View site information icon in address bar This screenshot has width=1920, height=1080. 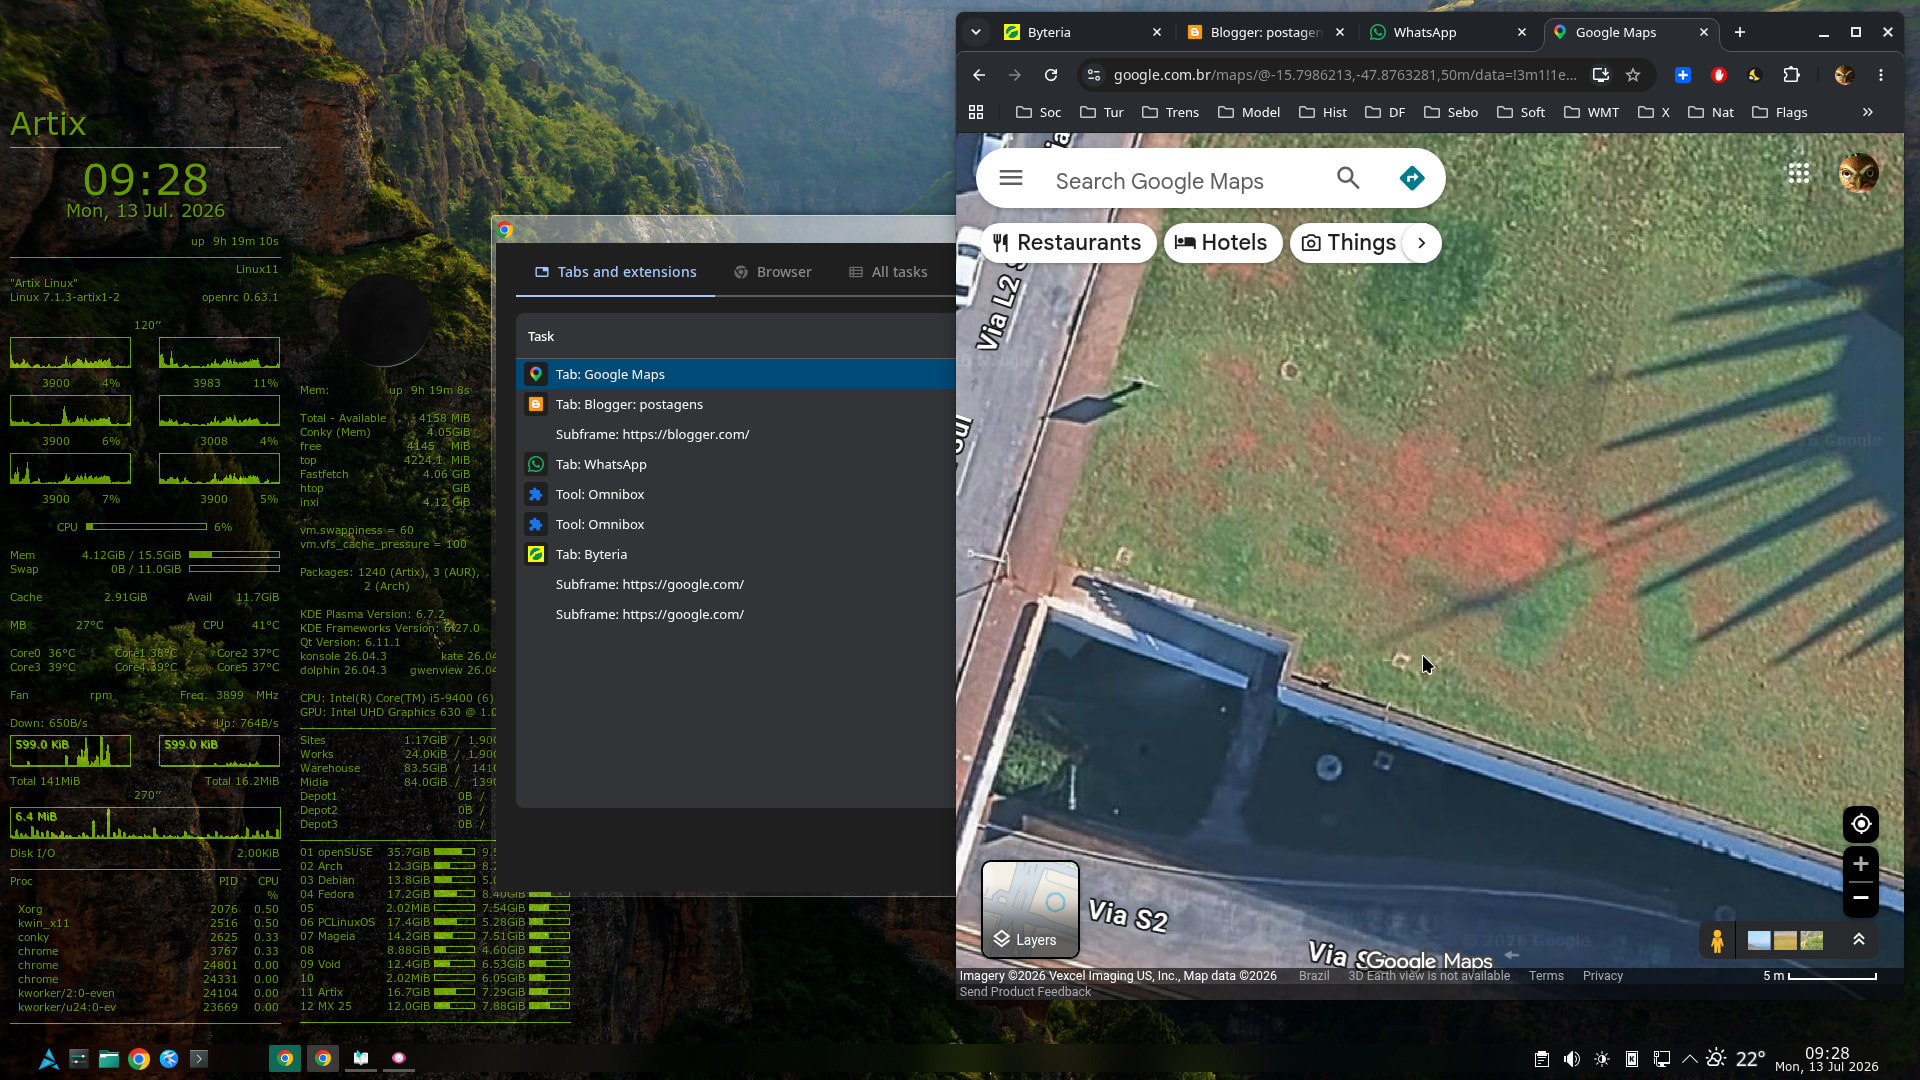pos(1094,75)
